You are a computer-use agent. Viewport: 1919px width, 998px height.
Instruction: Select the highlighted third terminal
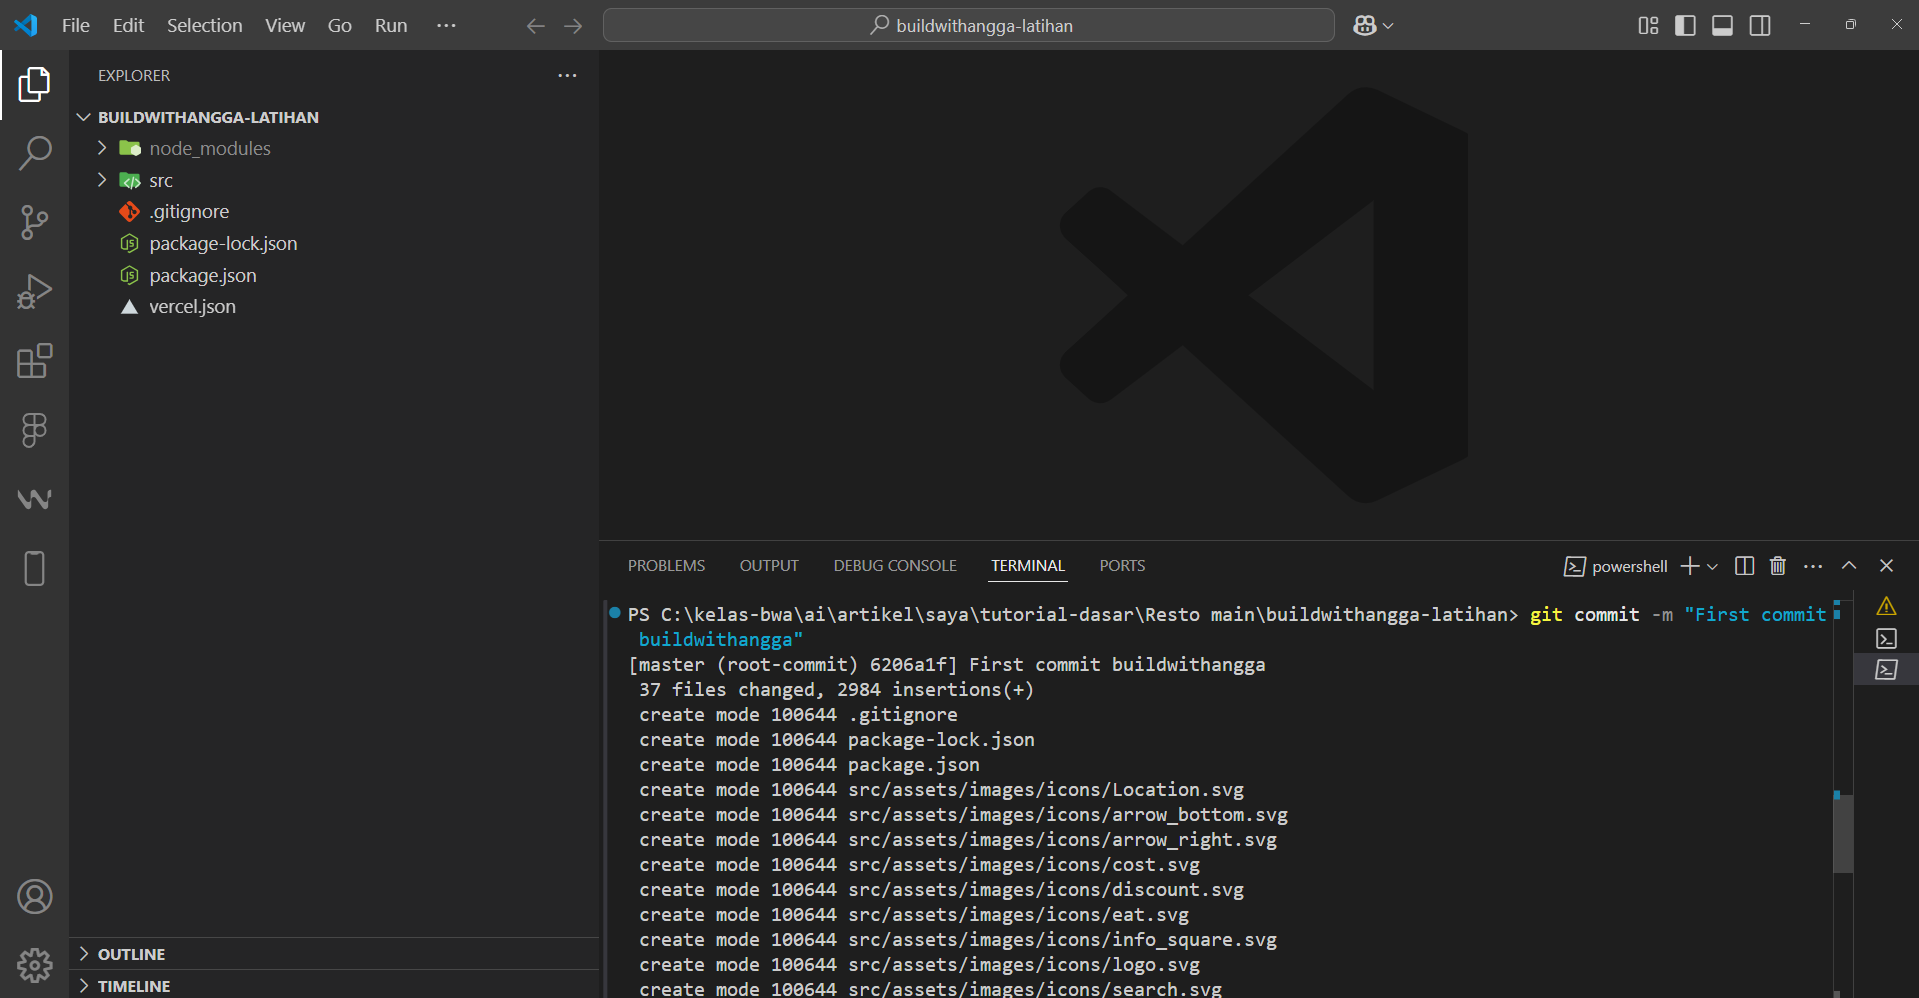[x=1886, y=670]
